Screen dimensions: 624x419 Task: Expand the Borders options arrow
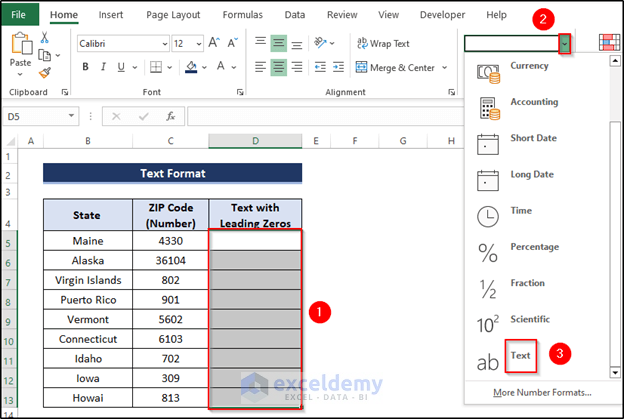coord(170,67)
